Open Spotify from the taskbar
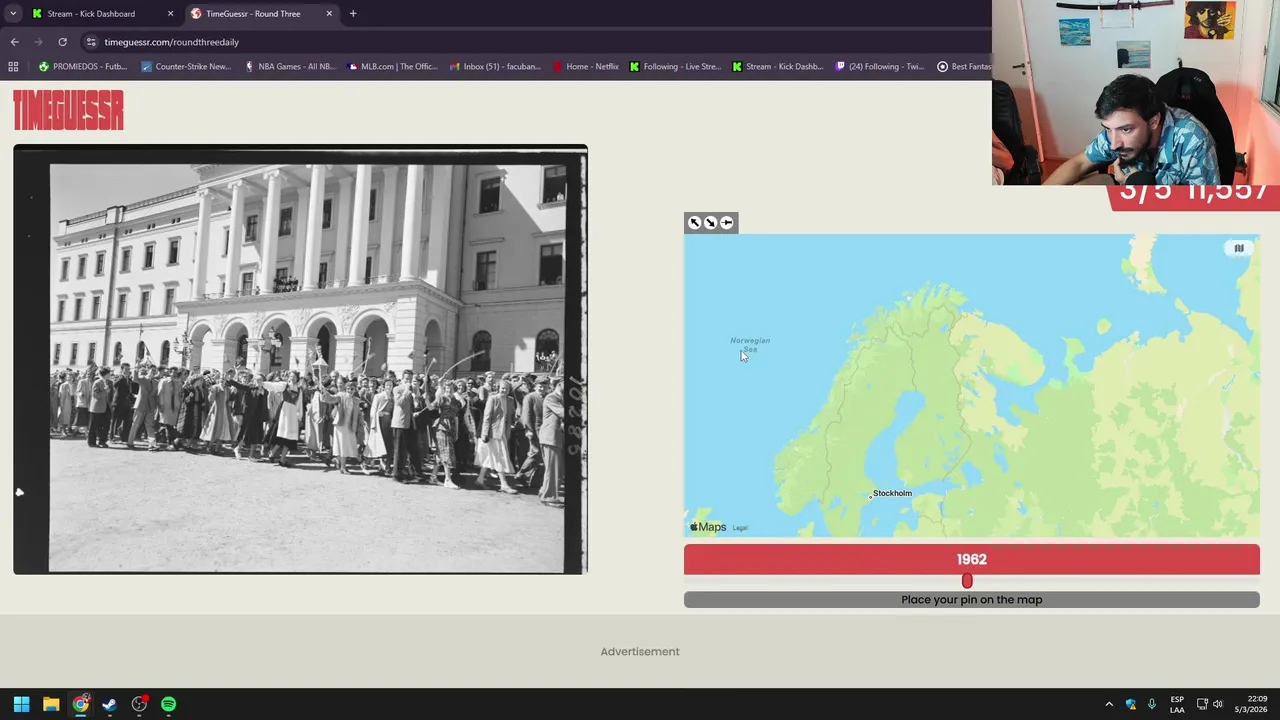This screenshot has height=720, width=1280. [168, 704]
